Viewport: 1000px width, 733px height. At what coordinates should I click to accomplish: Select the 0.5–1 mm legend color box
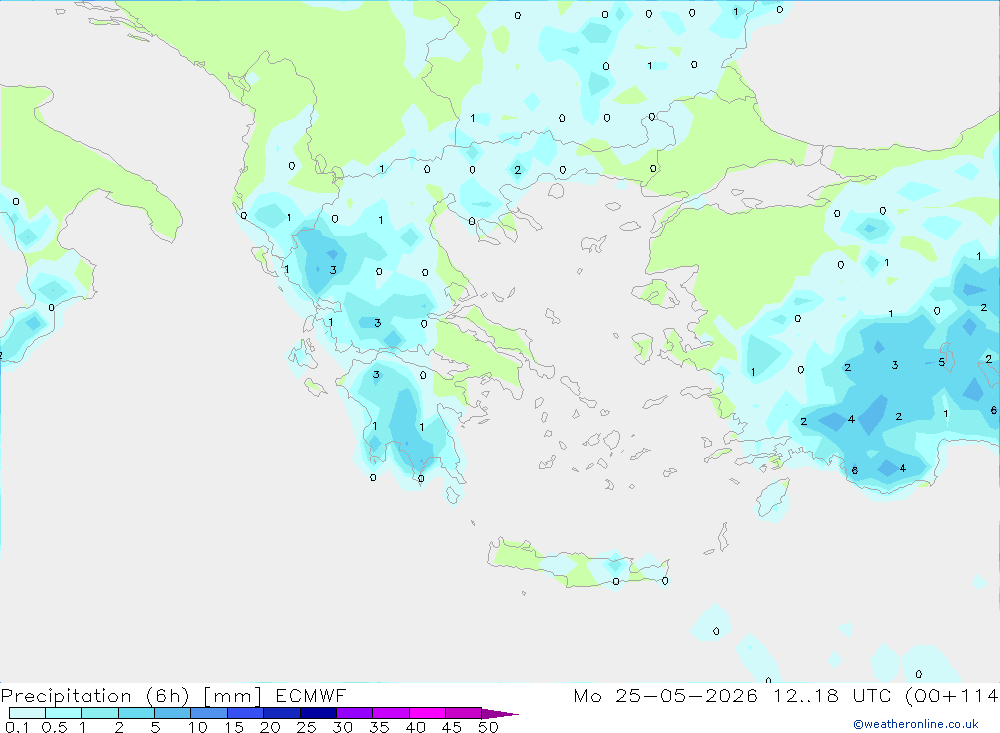tap(64, 713)
